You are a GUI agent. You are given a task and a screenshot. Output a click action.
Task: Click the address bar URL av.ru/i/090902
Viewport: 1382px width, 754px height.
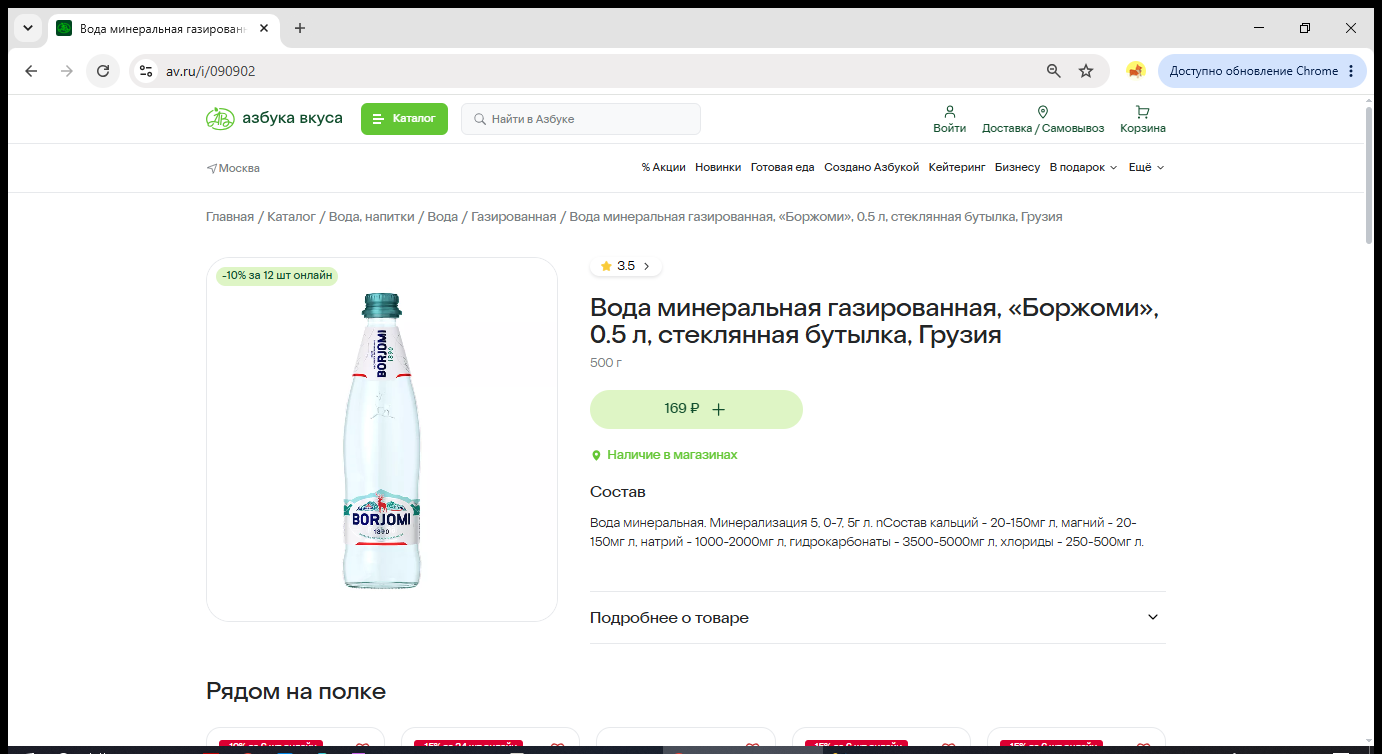coord(210,71)
